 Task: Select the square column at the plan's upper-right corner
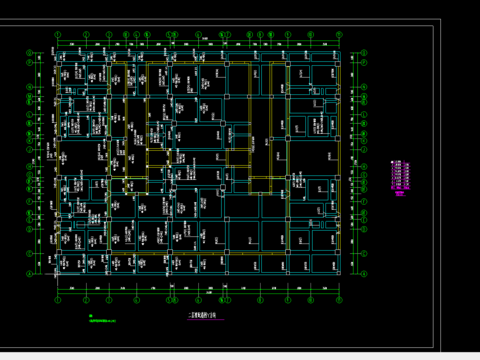pos(337,64)
